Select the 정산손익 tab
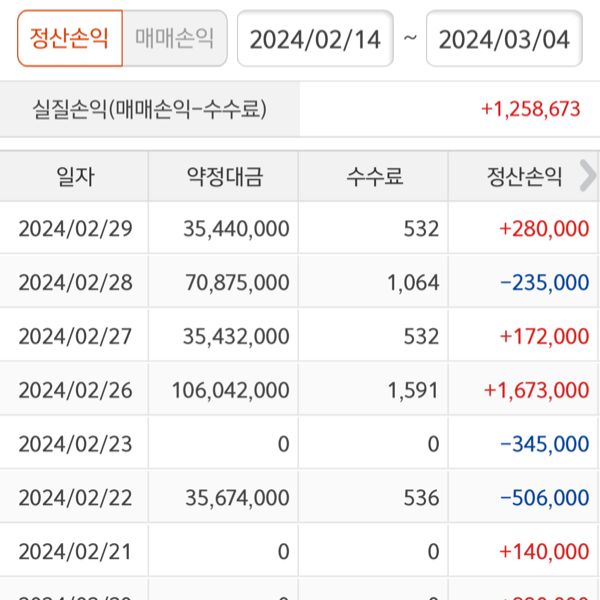 point(70,39)
